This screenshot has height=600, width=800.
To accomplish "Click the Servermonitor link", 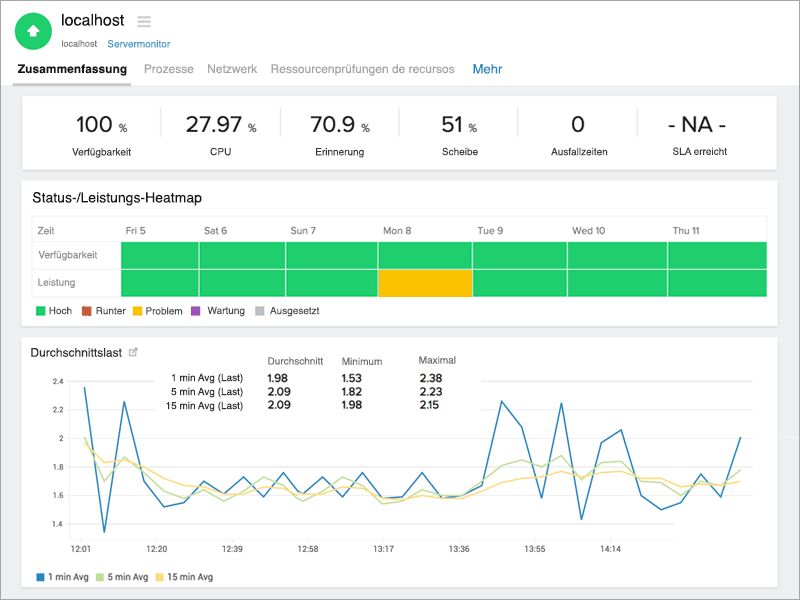I will pos(138,44).
